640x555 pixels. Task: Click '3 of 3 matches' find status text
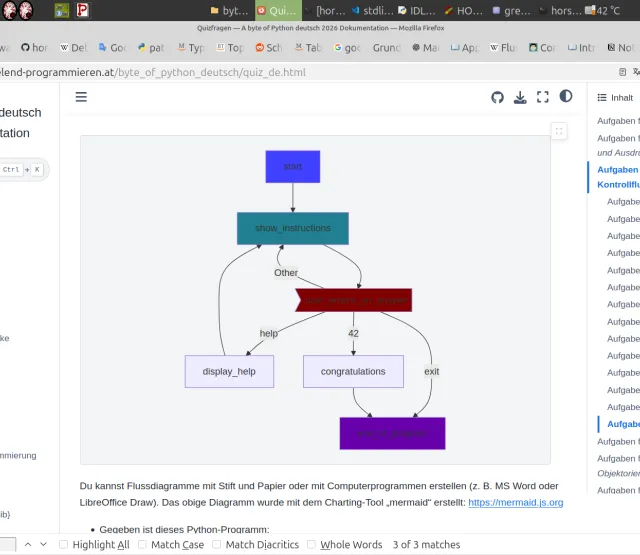point(426,544)
